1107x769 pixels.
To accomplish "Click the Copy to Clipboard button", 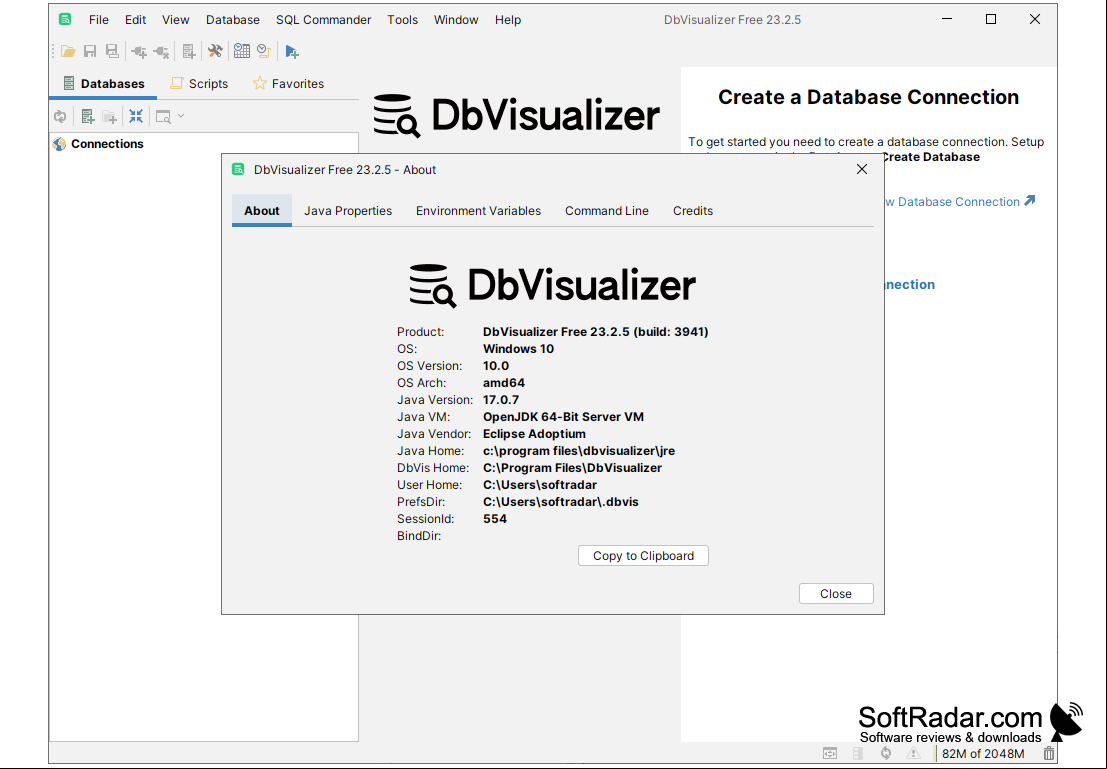I will point(643,556).
